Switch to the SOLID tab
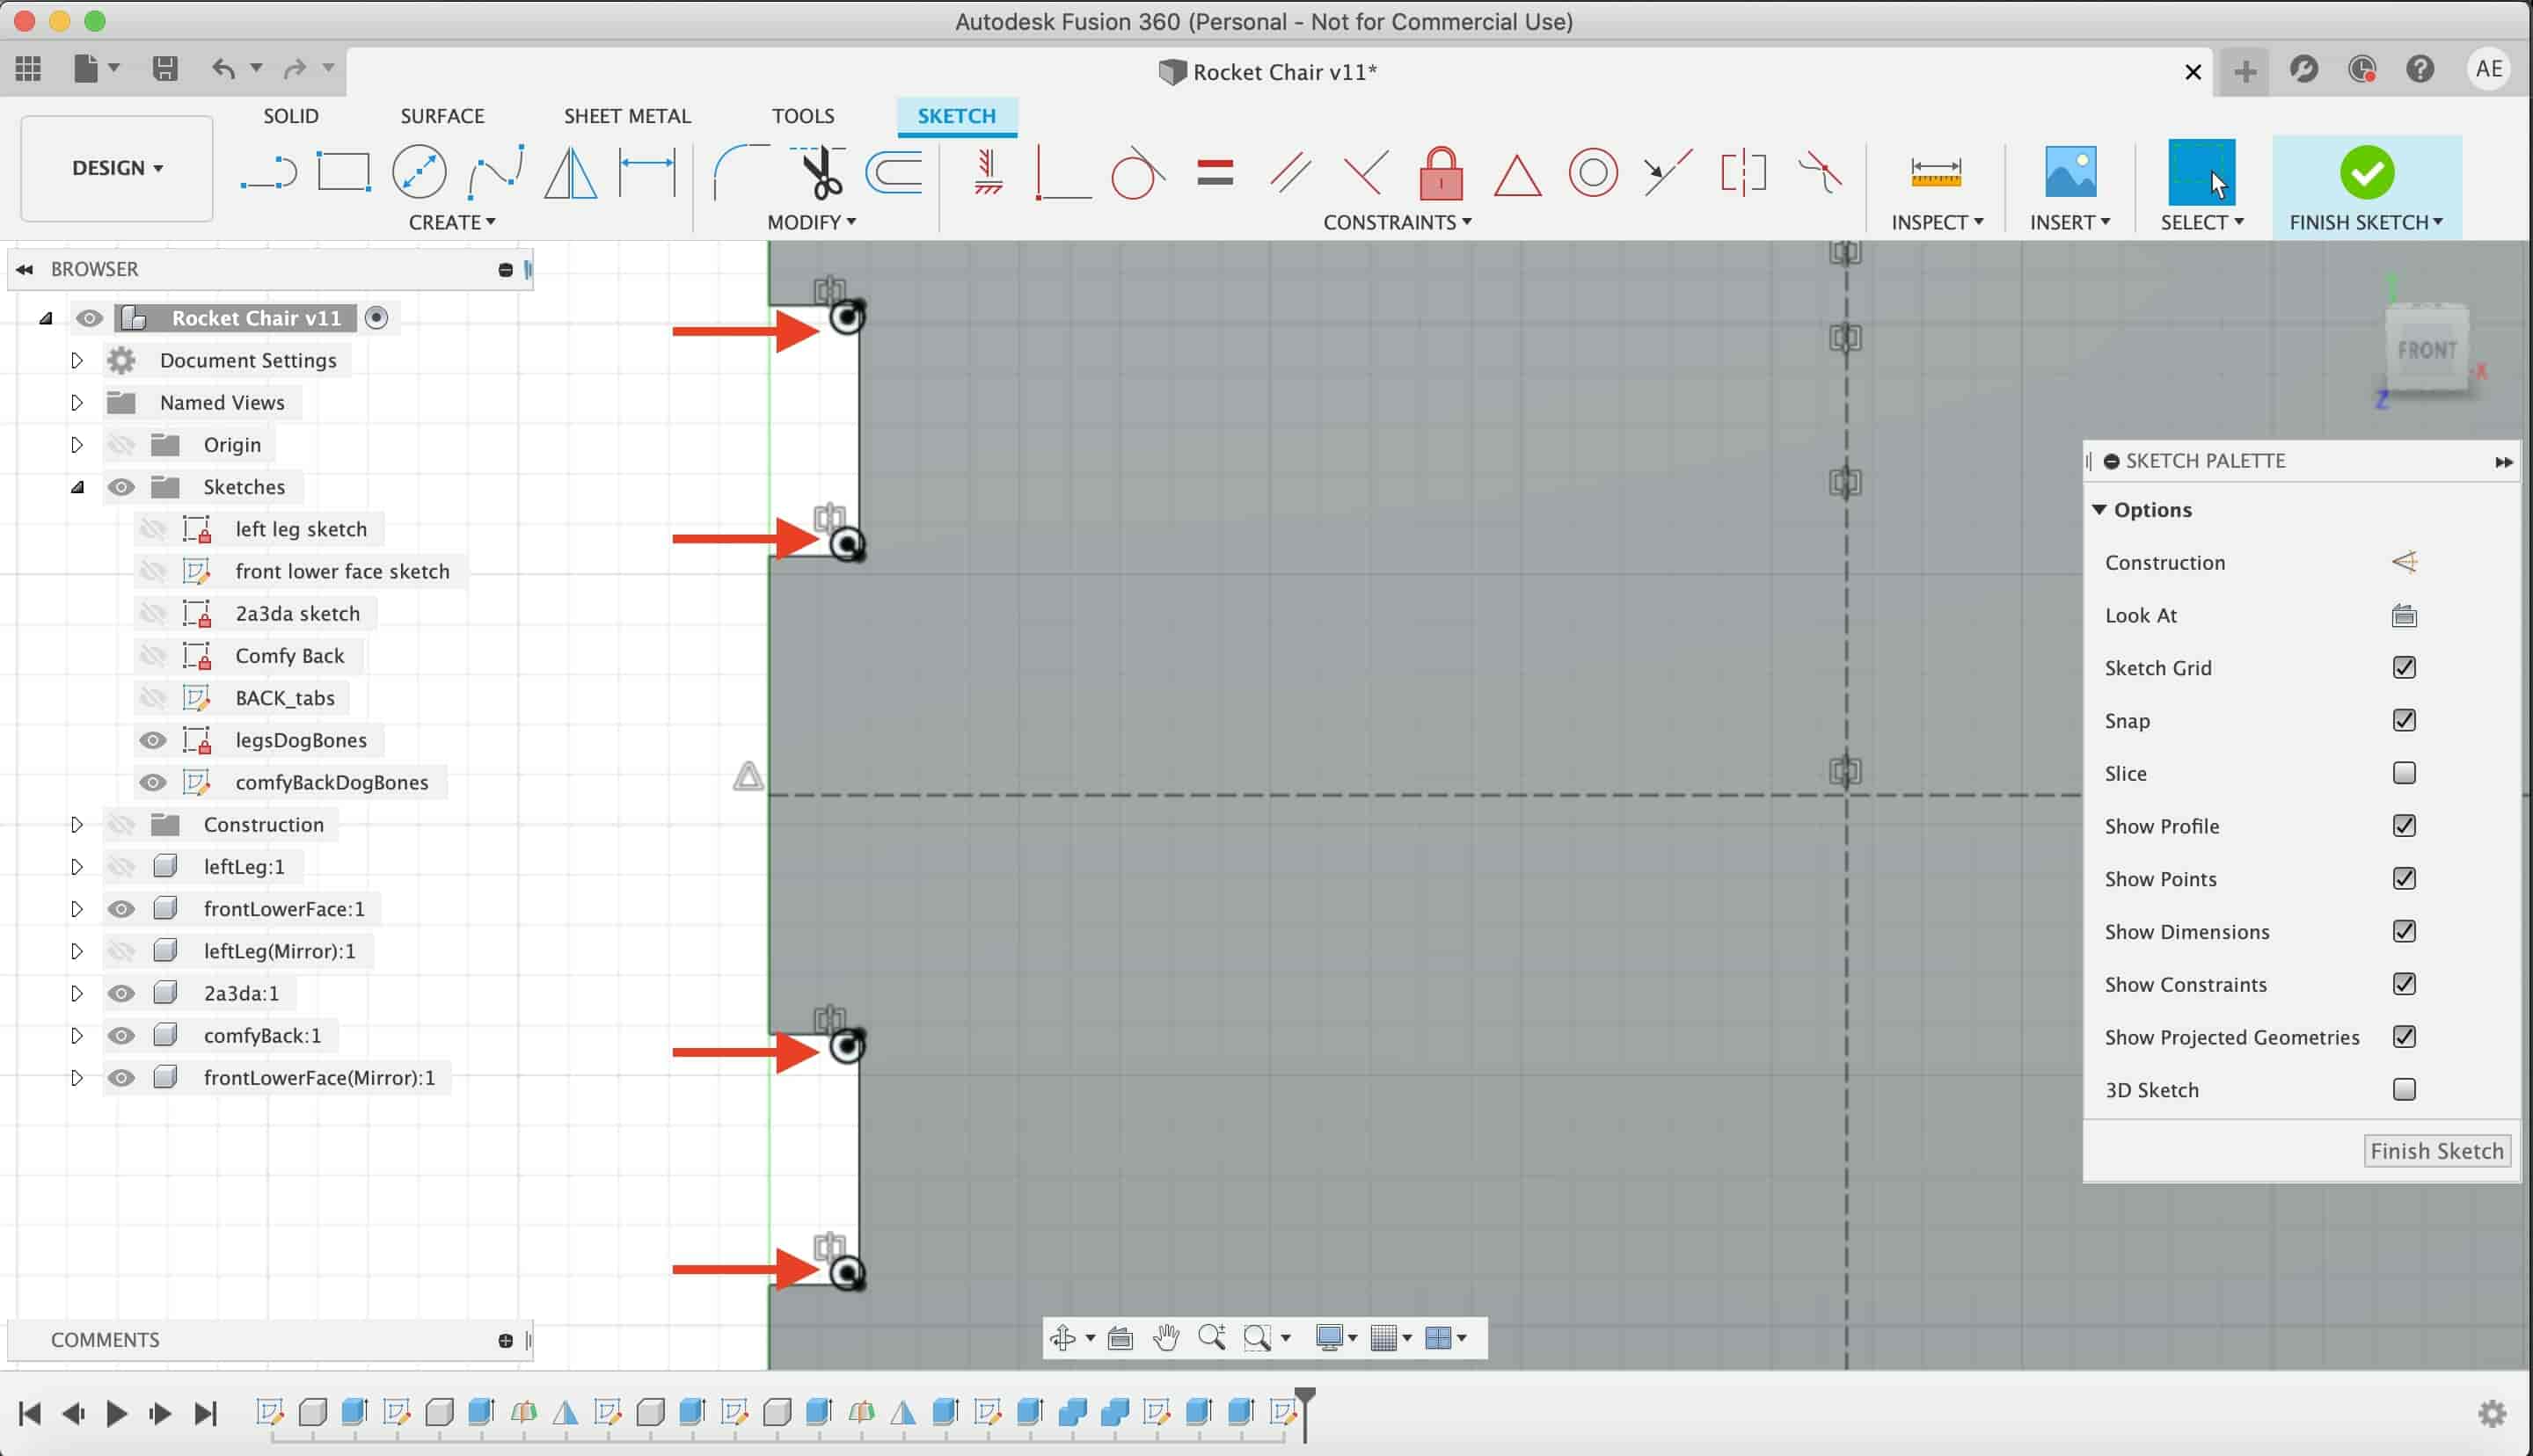This screenshot has width=2533, height=1456. point(290,115)
